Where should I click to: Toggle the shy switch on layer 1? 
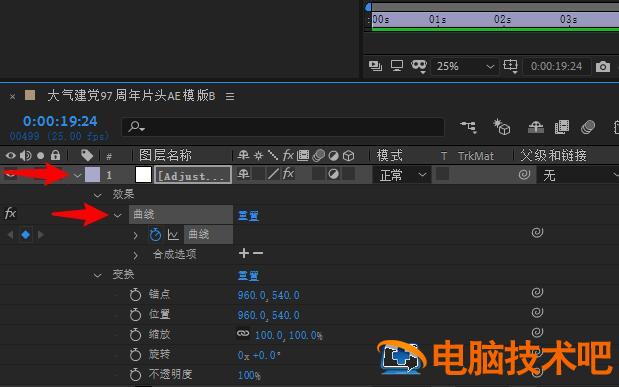point(243,174)
